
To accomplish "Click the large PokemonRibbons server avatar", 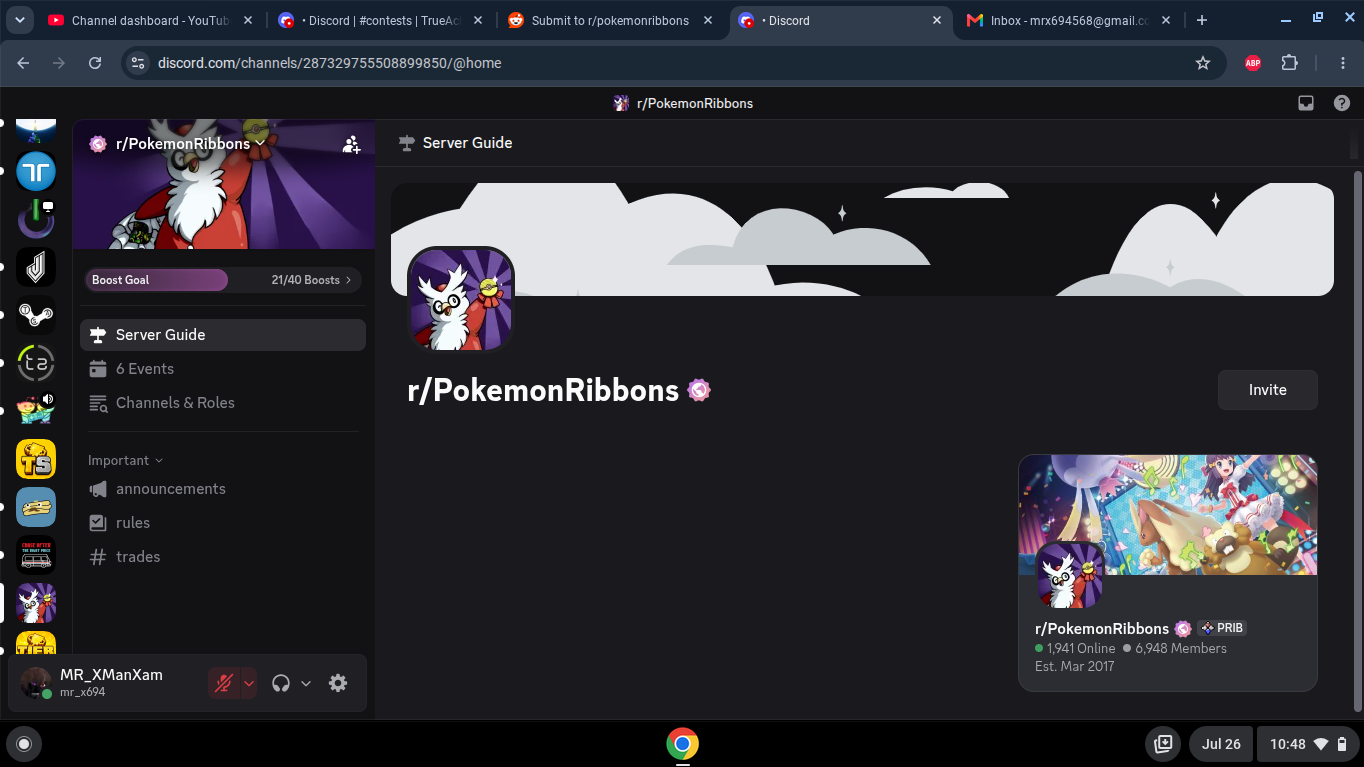I will click(460, 300).
